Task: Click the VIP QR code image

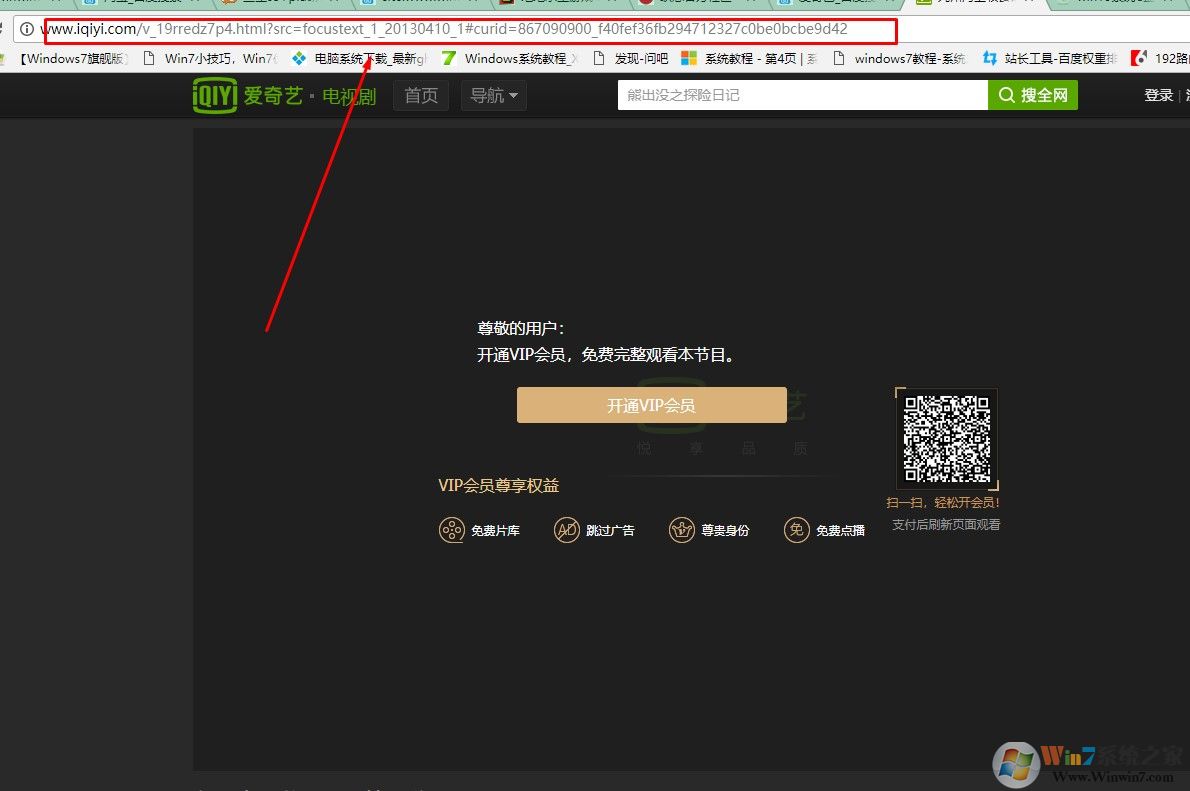Action: [946, 438]
